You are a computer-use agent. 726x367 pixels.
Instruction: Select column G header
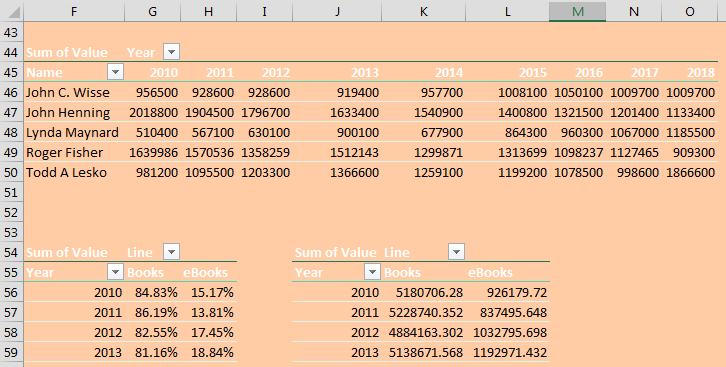point(152,11)
